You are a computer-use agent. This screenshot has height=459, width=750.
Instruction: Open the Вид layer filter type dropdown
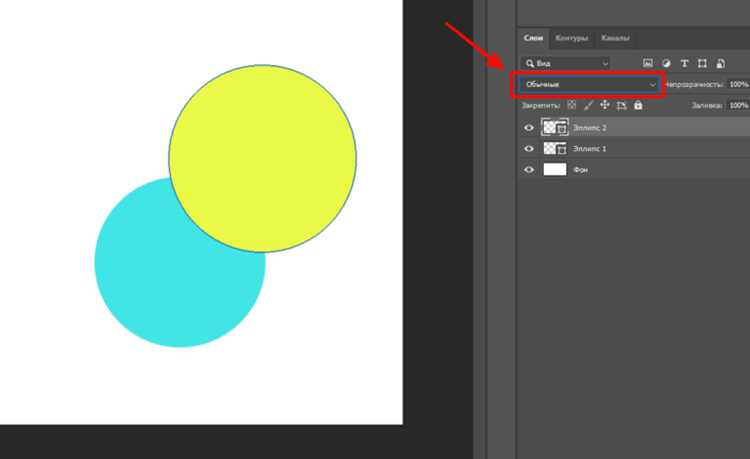(565, 63)
